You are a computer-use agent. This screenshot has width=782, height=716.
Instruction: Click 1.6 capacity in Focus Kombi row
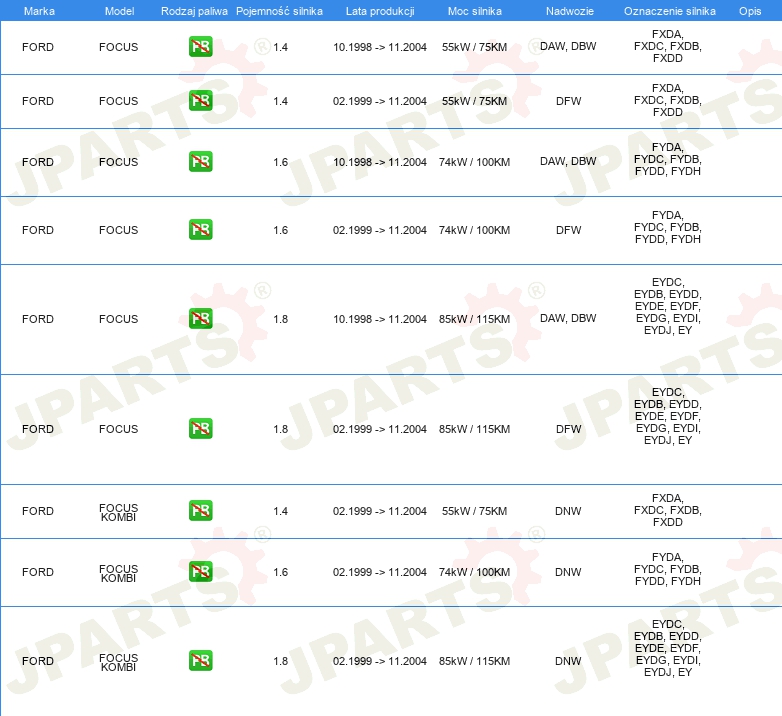point(280,572)
